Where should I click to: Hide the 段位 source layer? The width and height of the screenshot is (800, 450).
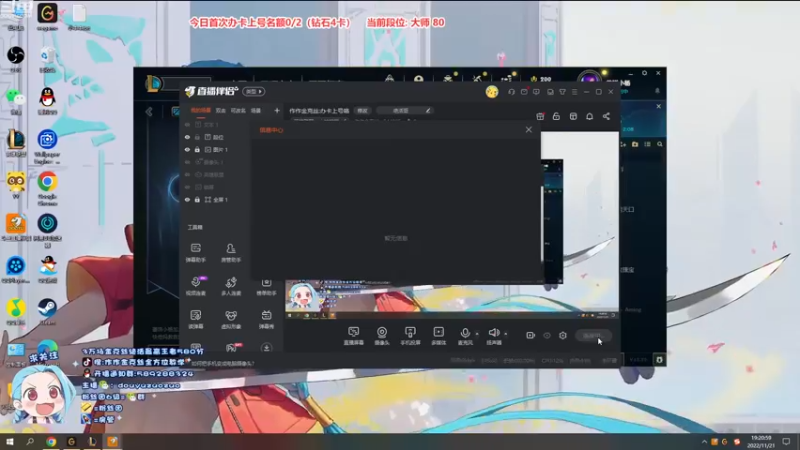(x=187, y=137)
